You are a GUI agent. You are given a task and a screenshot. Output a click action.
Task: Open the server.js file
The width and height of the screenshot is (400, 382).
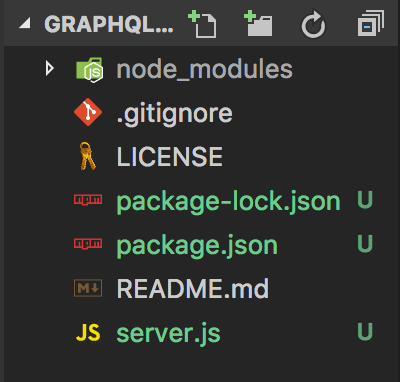pyautogui.click(x=168, y=334)
